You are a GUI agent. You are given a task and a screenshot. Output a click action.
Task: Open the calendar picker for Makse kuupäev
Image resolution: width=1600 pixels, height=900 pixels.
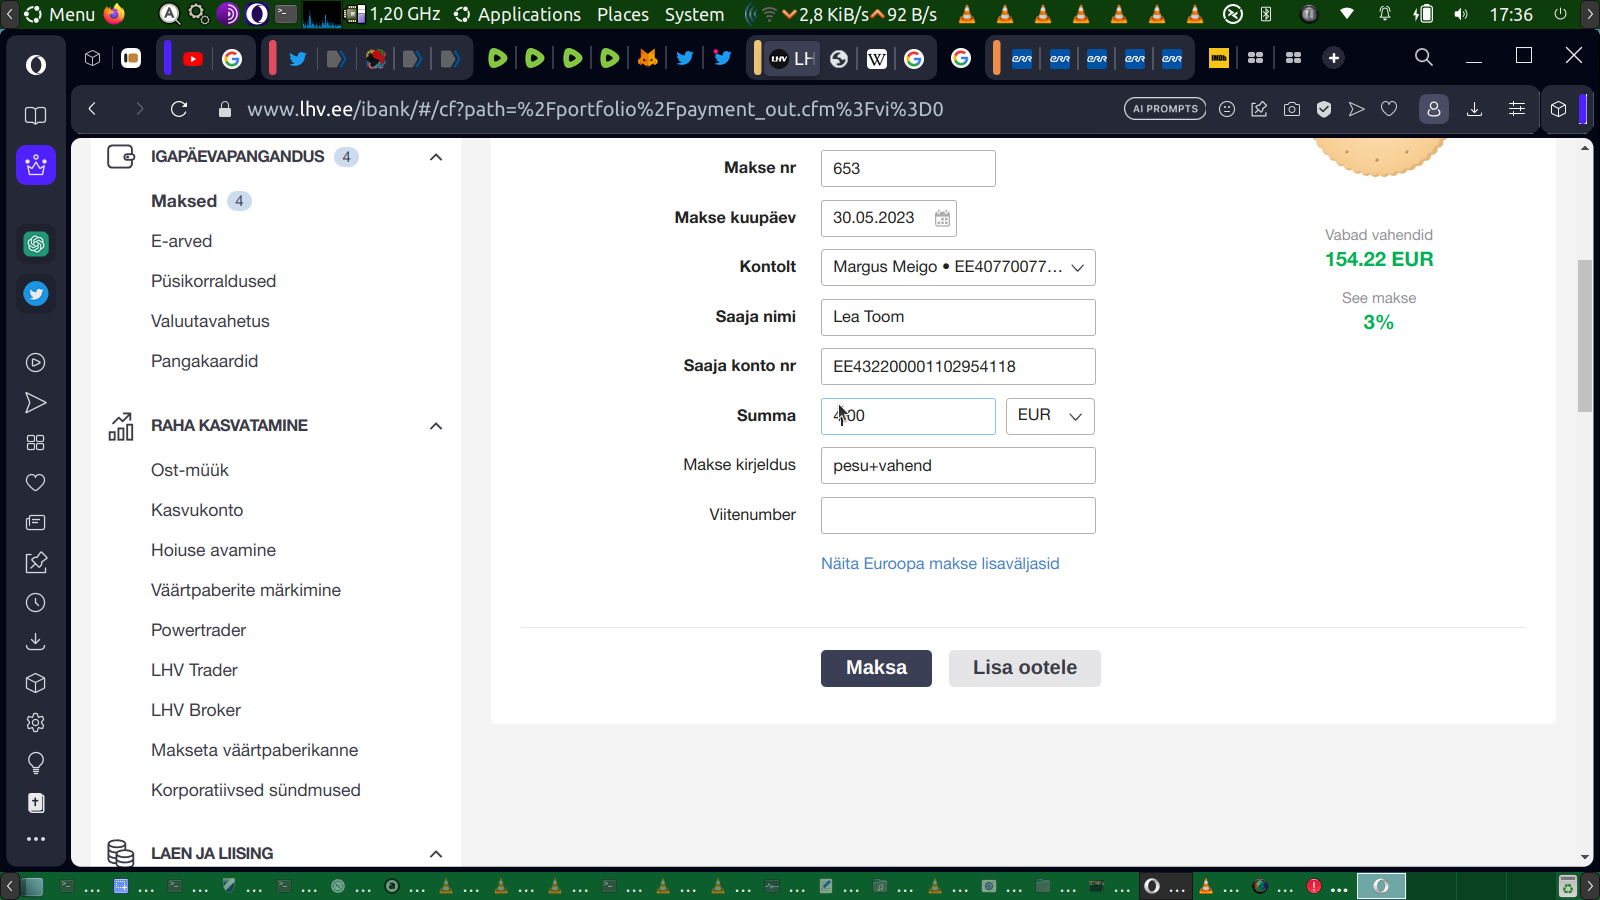click(x=942, y=218)
